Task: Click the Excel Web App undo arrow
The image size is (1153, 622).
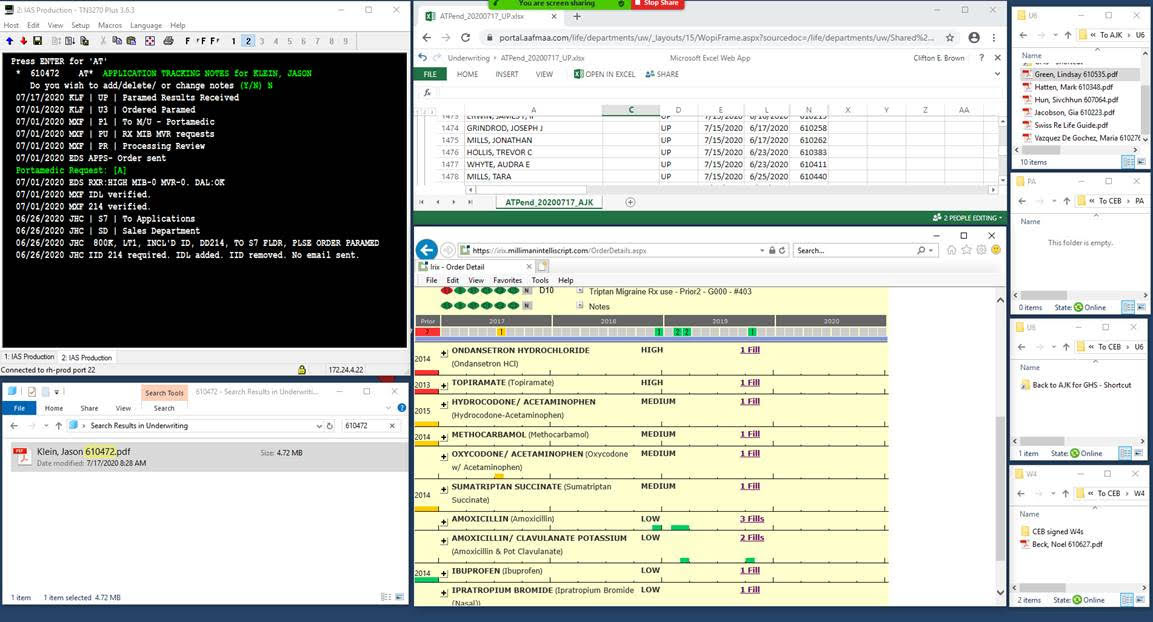Action: click(x=422, y=57)
